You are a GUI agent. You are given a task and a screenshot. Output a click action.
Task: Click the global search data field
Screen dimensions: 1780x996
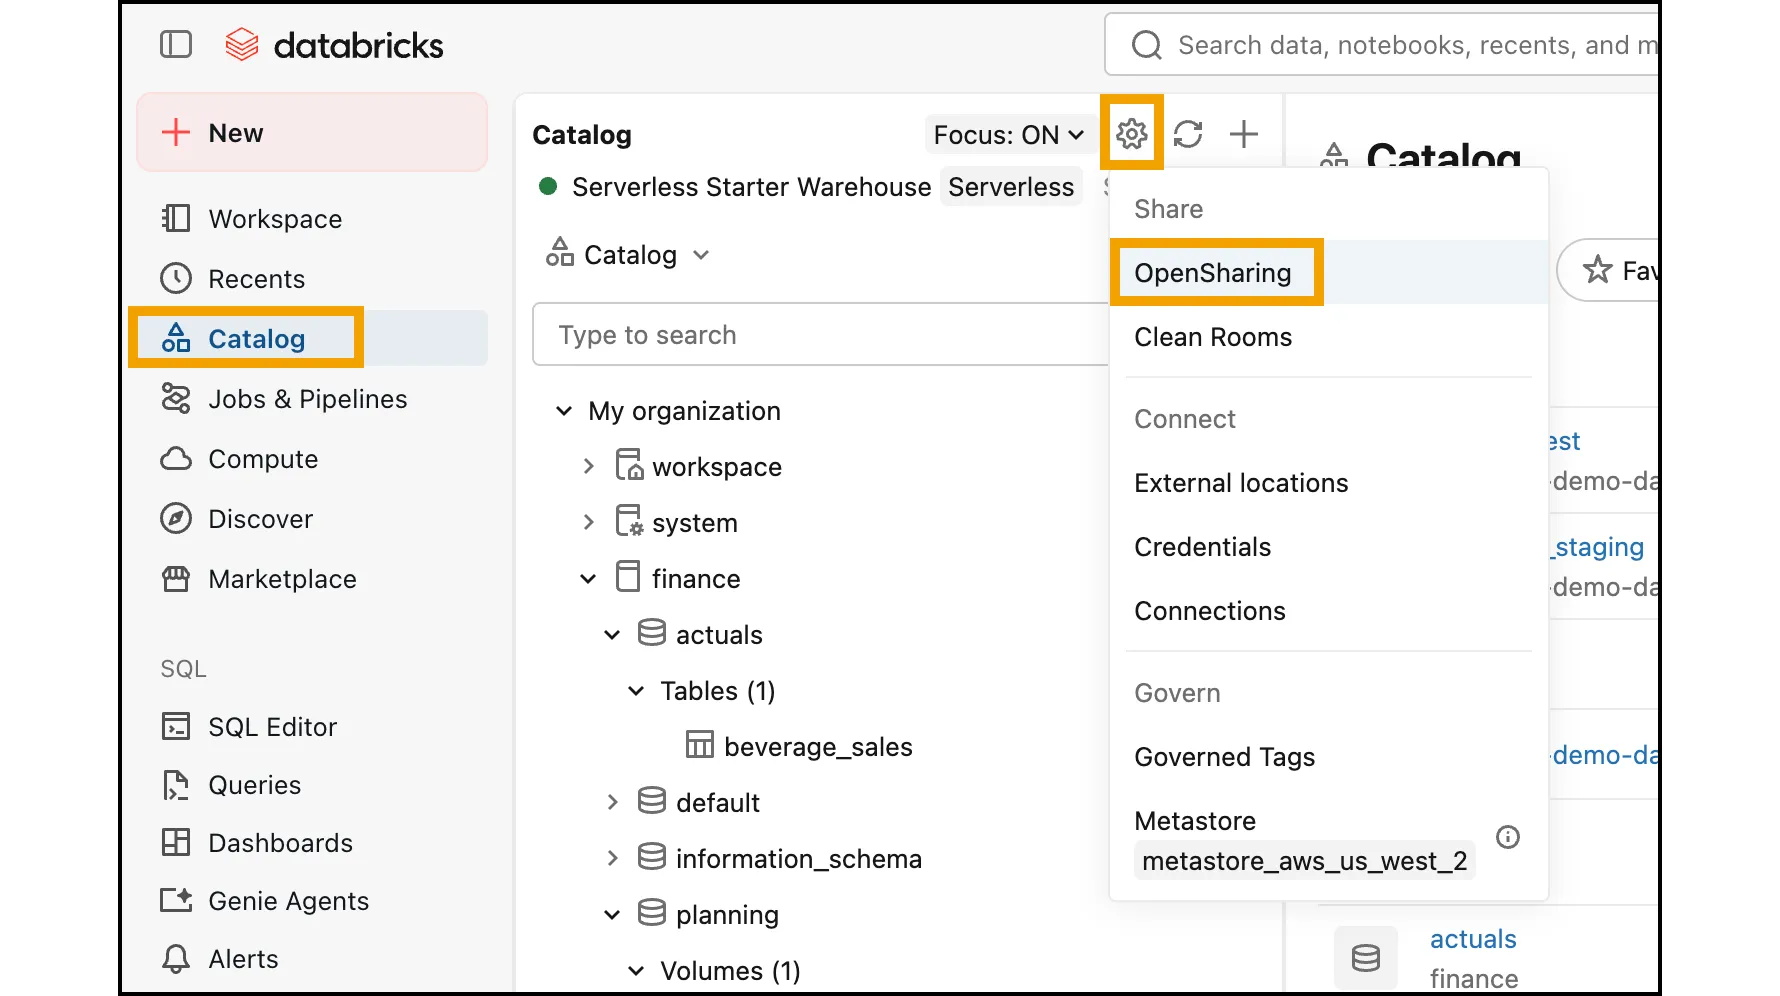(x=1383, y=45)
